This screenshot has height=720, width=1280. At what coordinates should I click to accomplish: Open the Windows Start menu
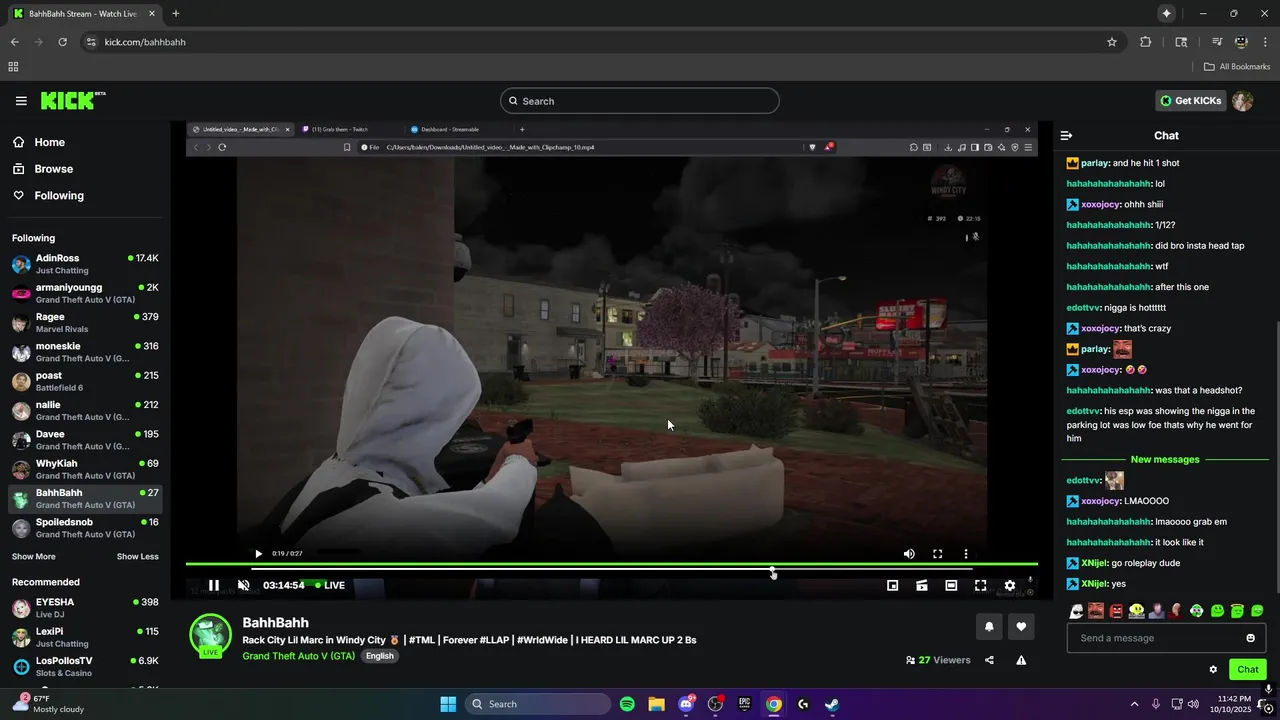448,704
